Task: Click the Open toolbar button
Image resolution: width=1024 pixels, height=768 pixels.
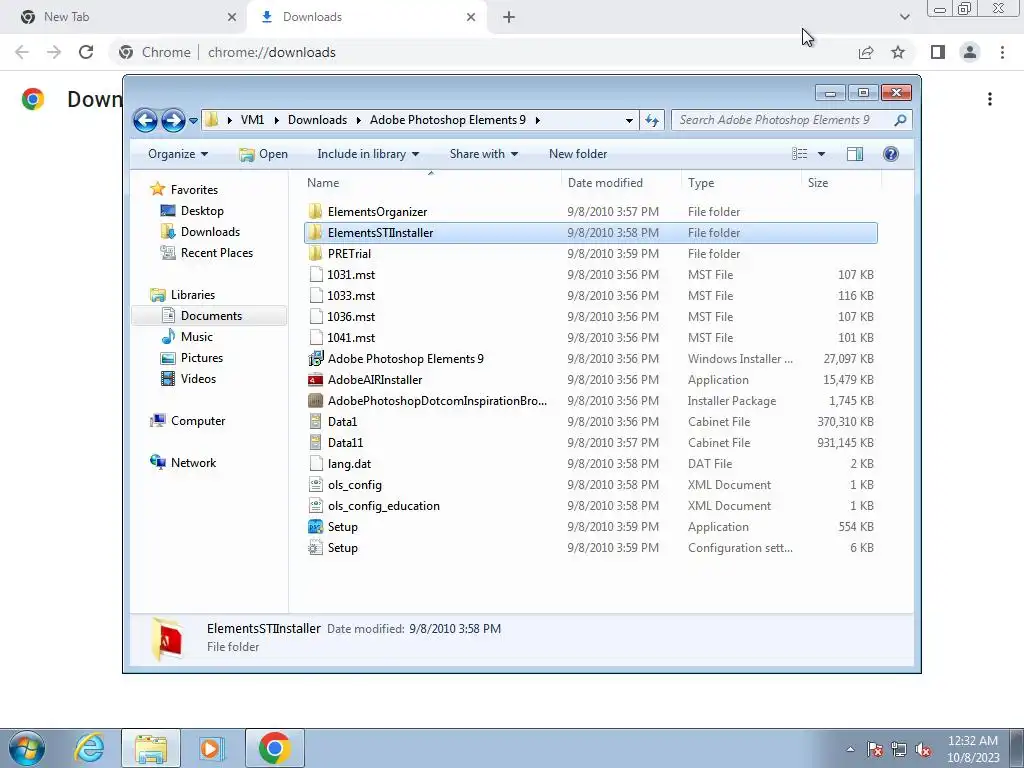Action: point(263,154)
